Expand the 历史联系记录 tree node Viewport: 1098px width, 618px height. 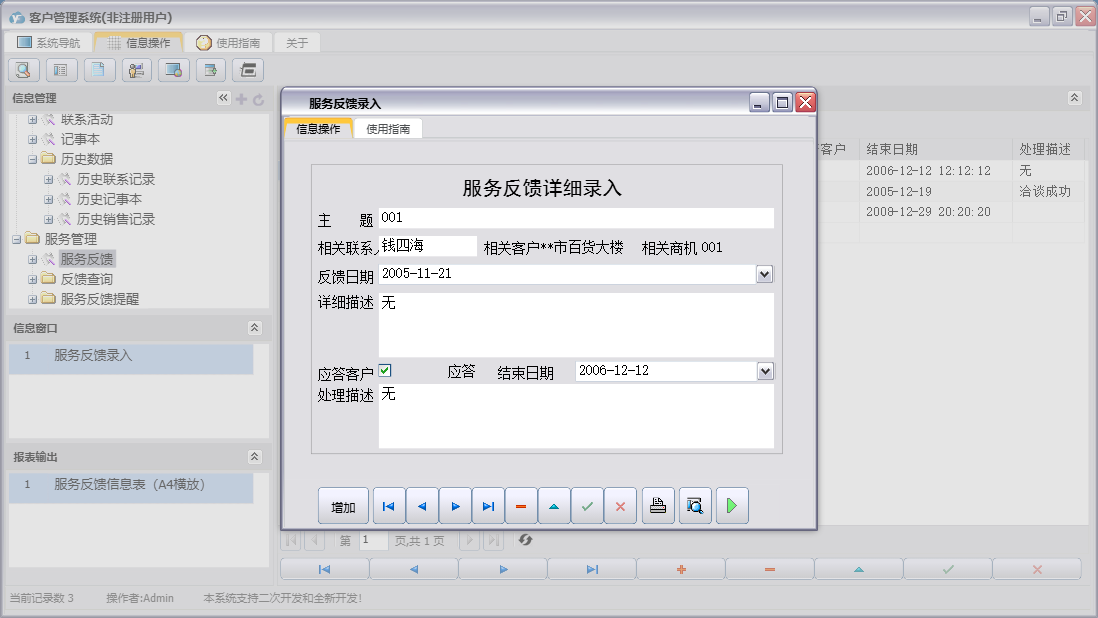coord(49,180)
